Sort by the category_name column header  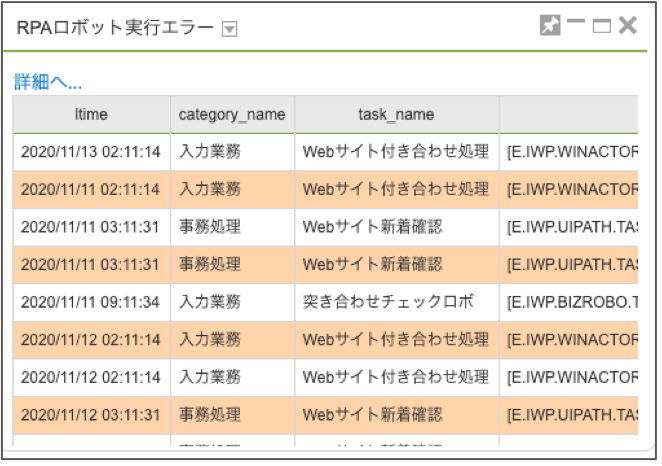(x=232, y=114)
